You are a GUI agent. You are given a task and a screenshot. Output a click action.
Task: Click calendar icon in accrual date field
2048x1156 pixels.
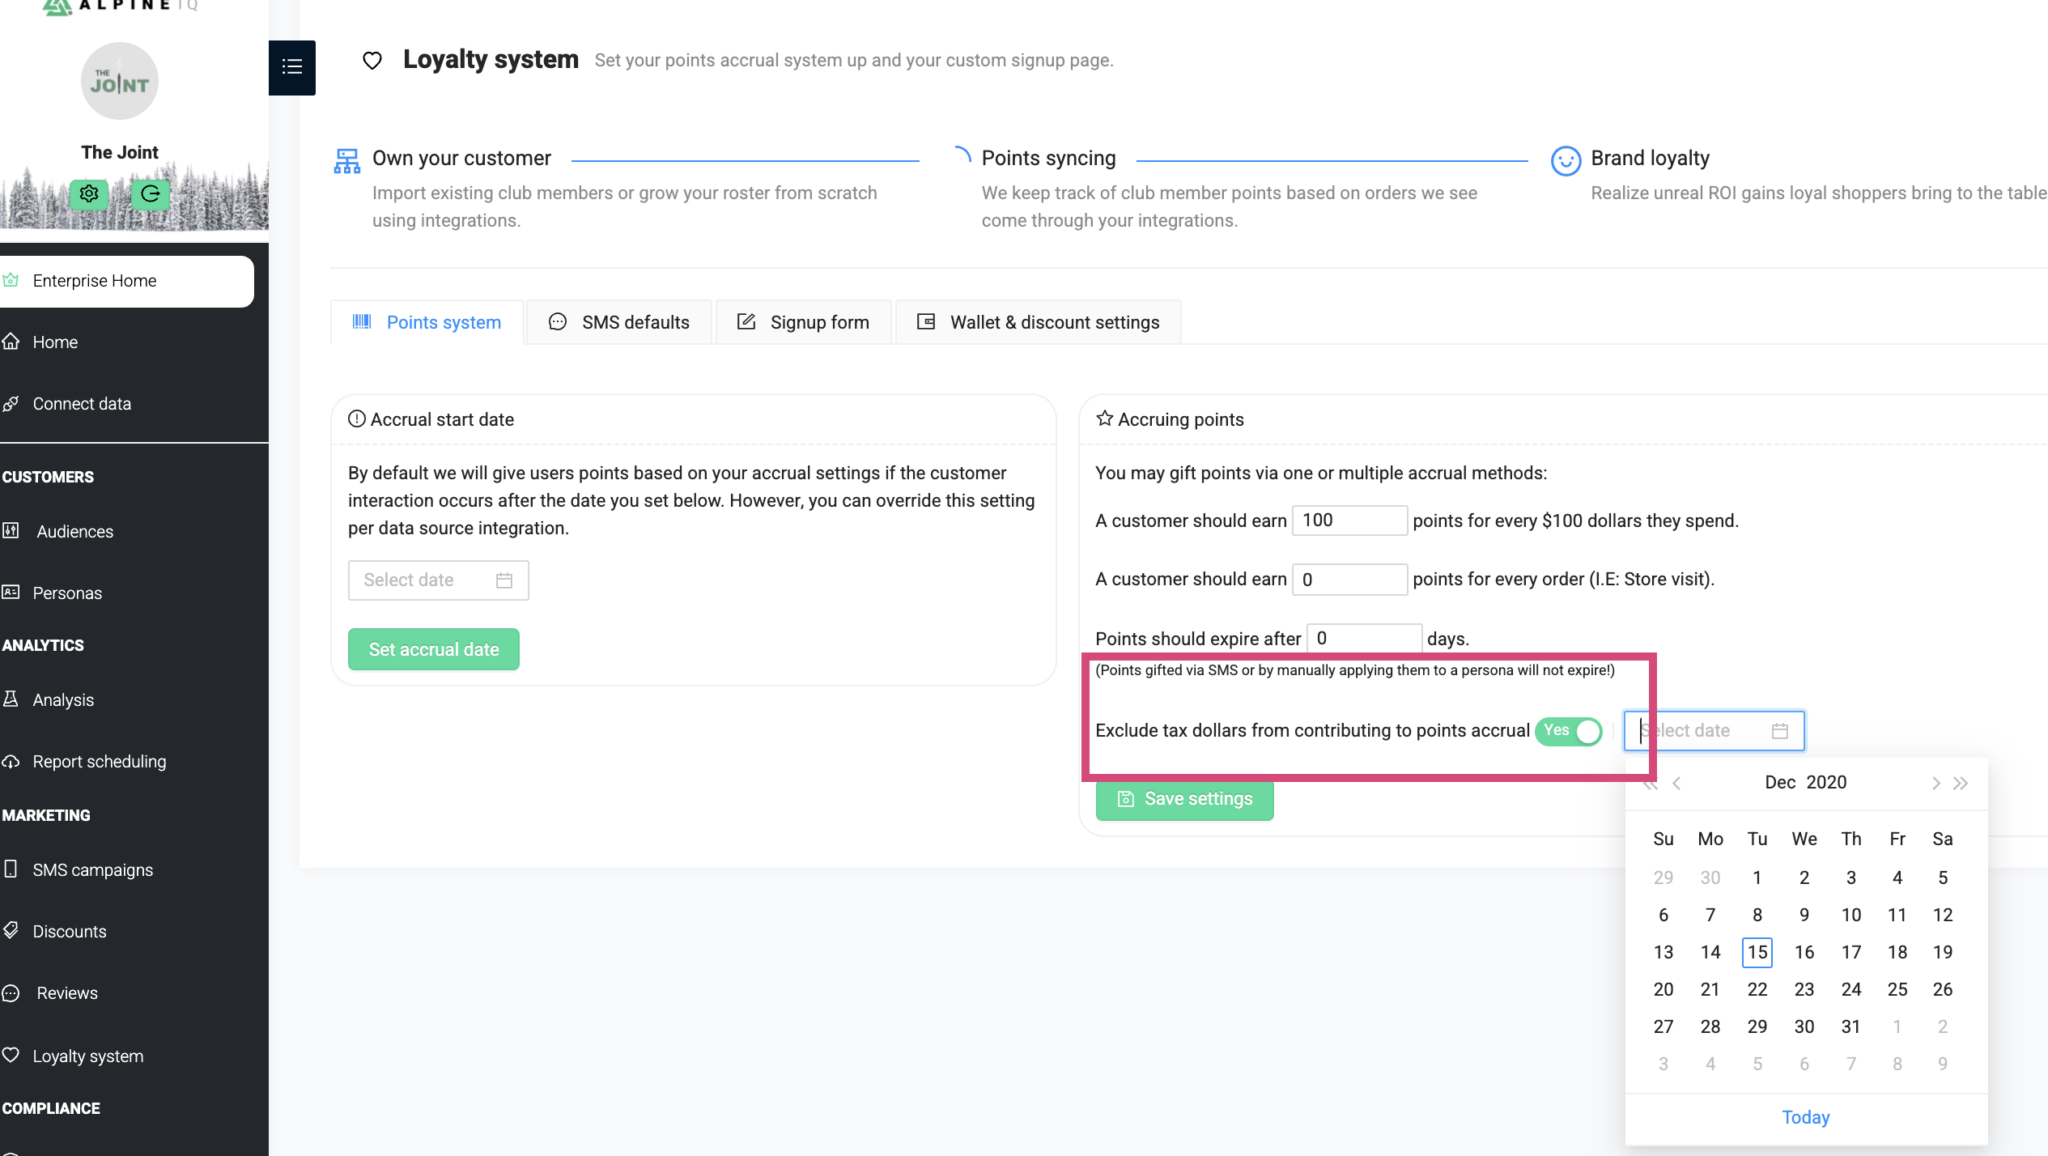click(504, 580)
